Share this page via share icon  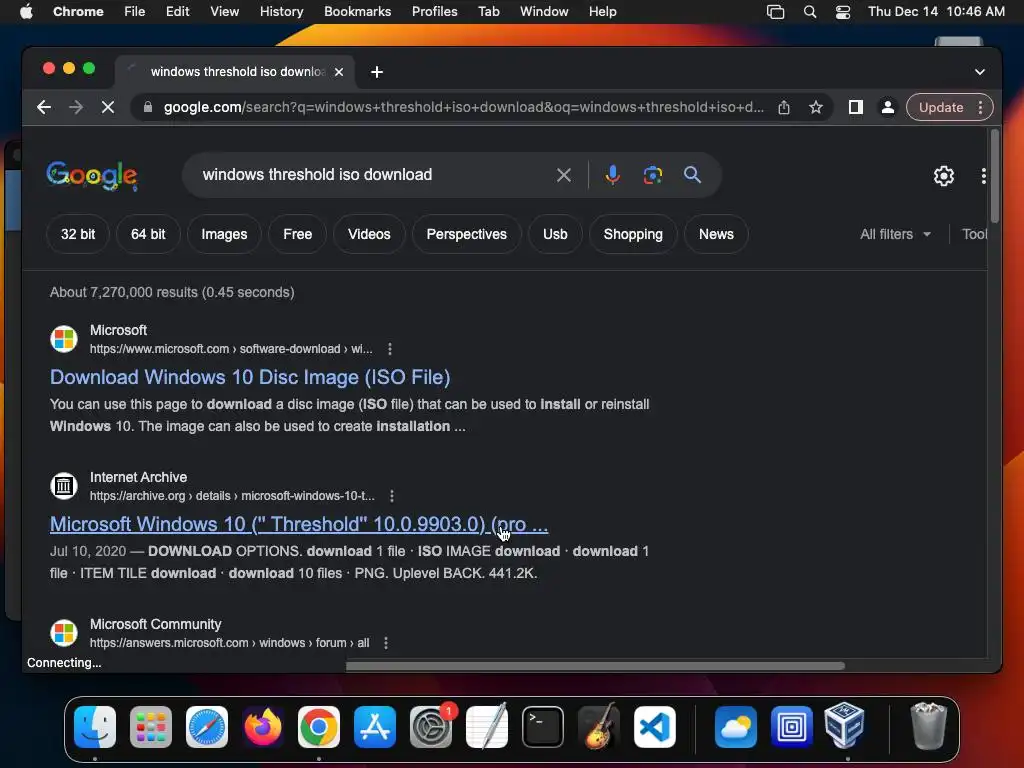click(x=784, y=107)
